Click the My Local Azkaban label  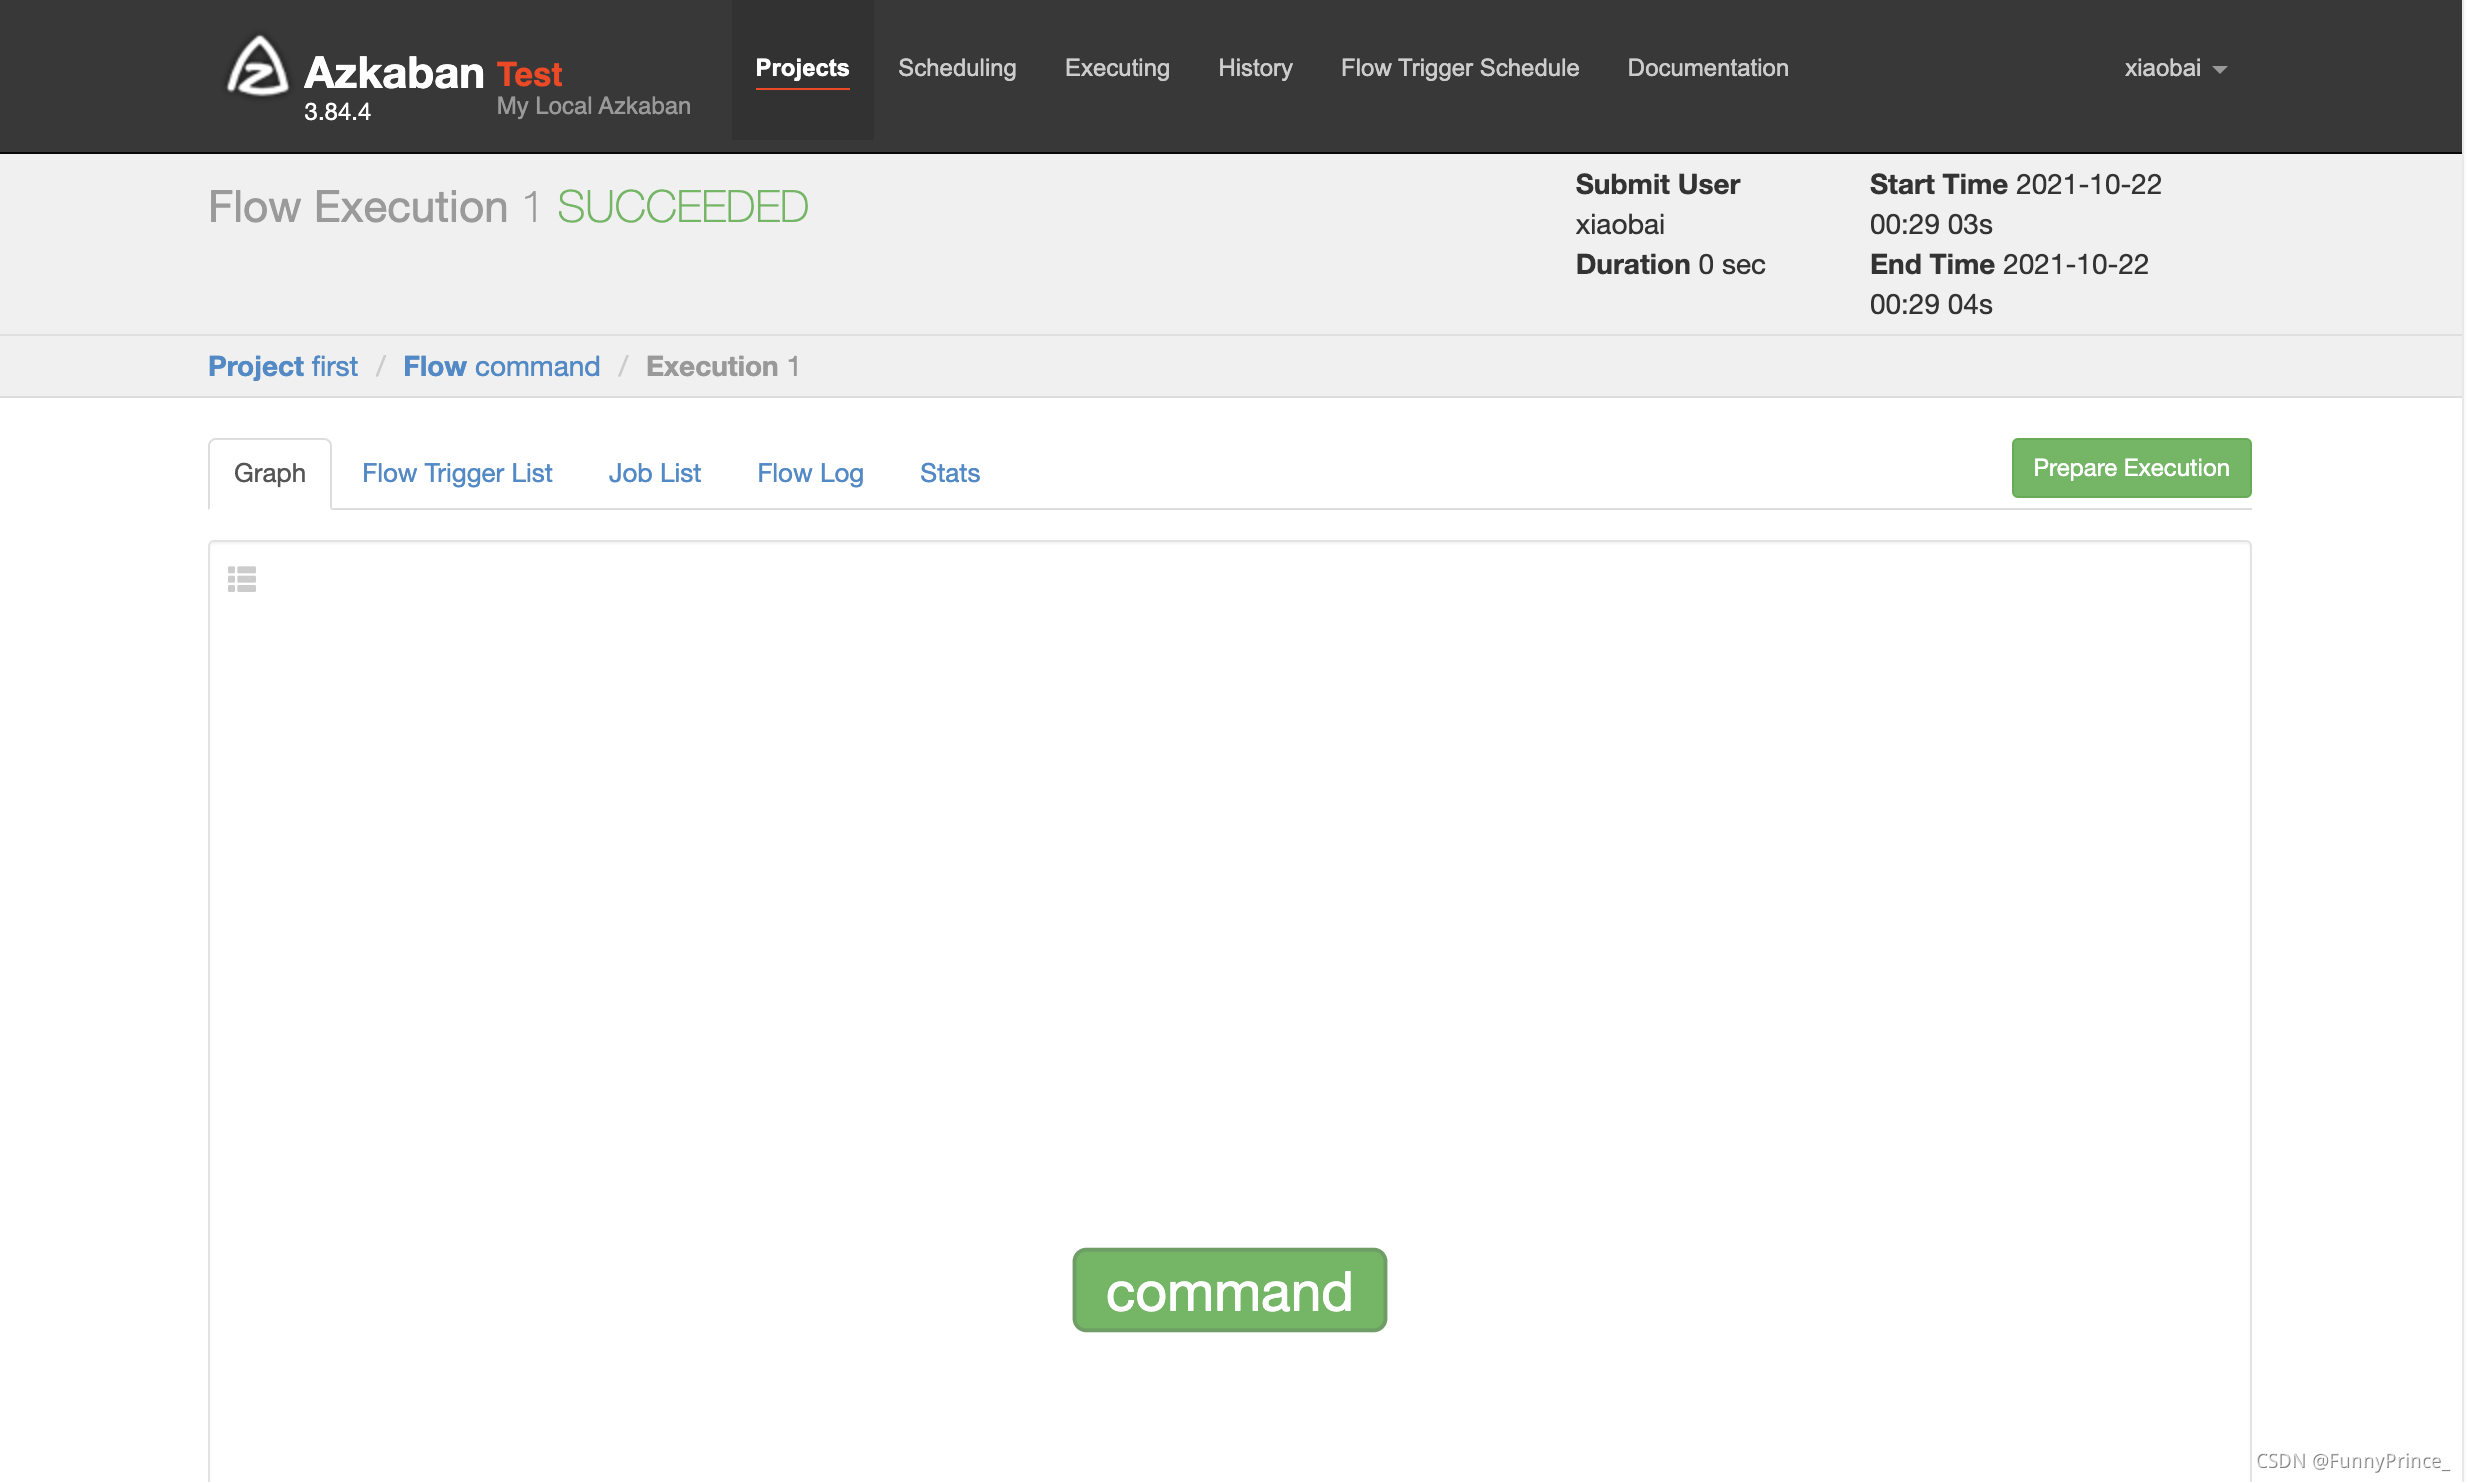594,106
